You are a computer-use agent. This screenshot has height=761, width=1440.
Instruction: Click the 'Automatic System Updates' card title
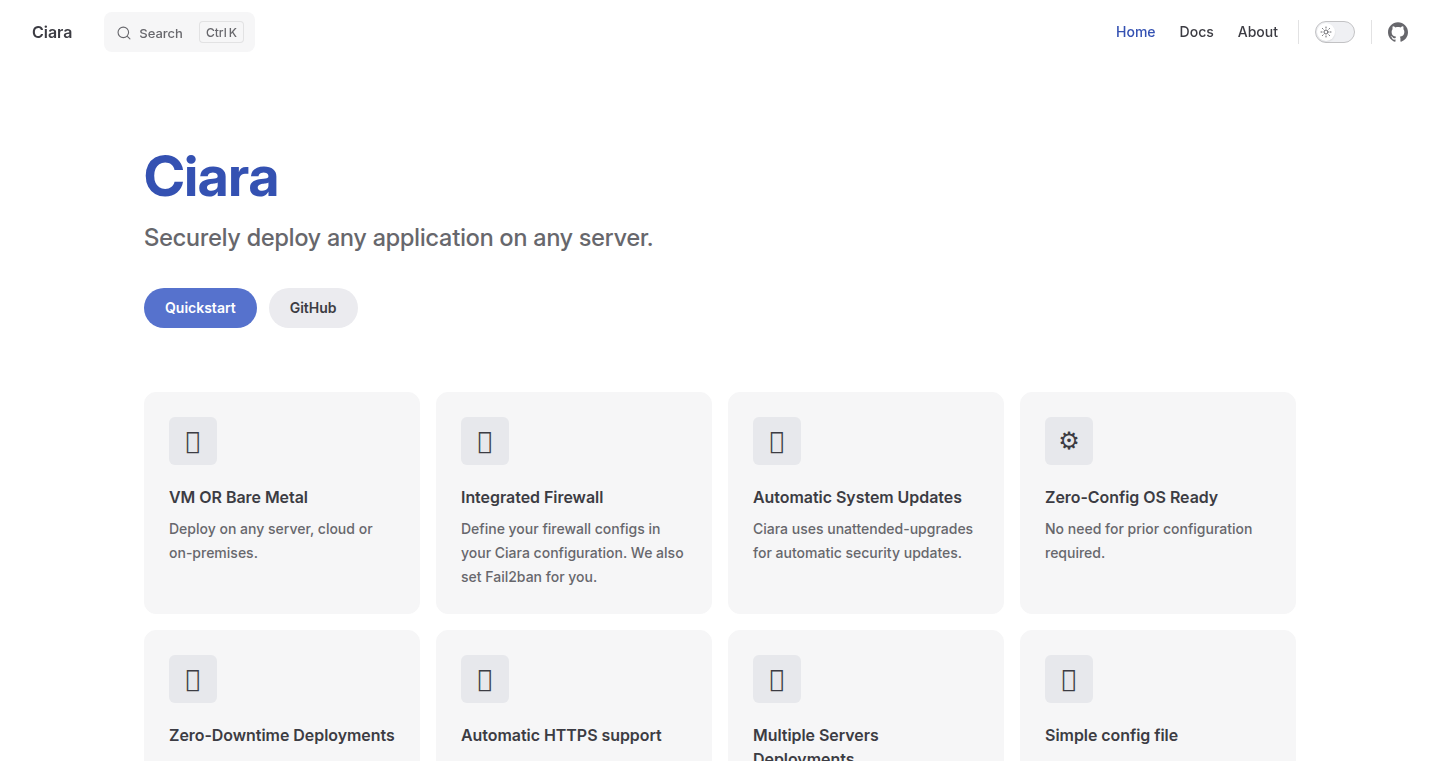857,497
